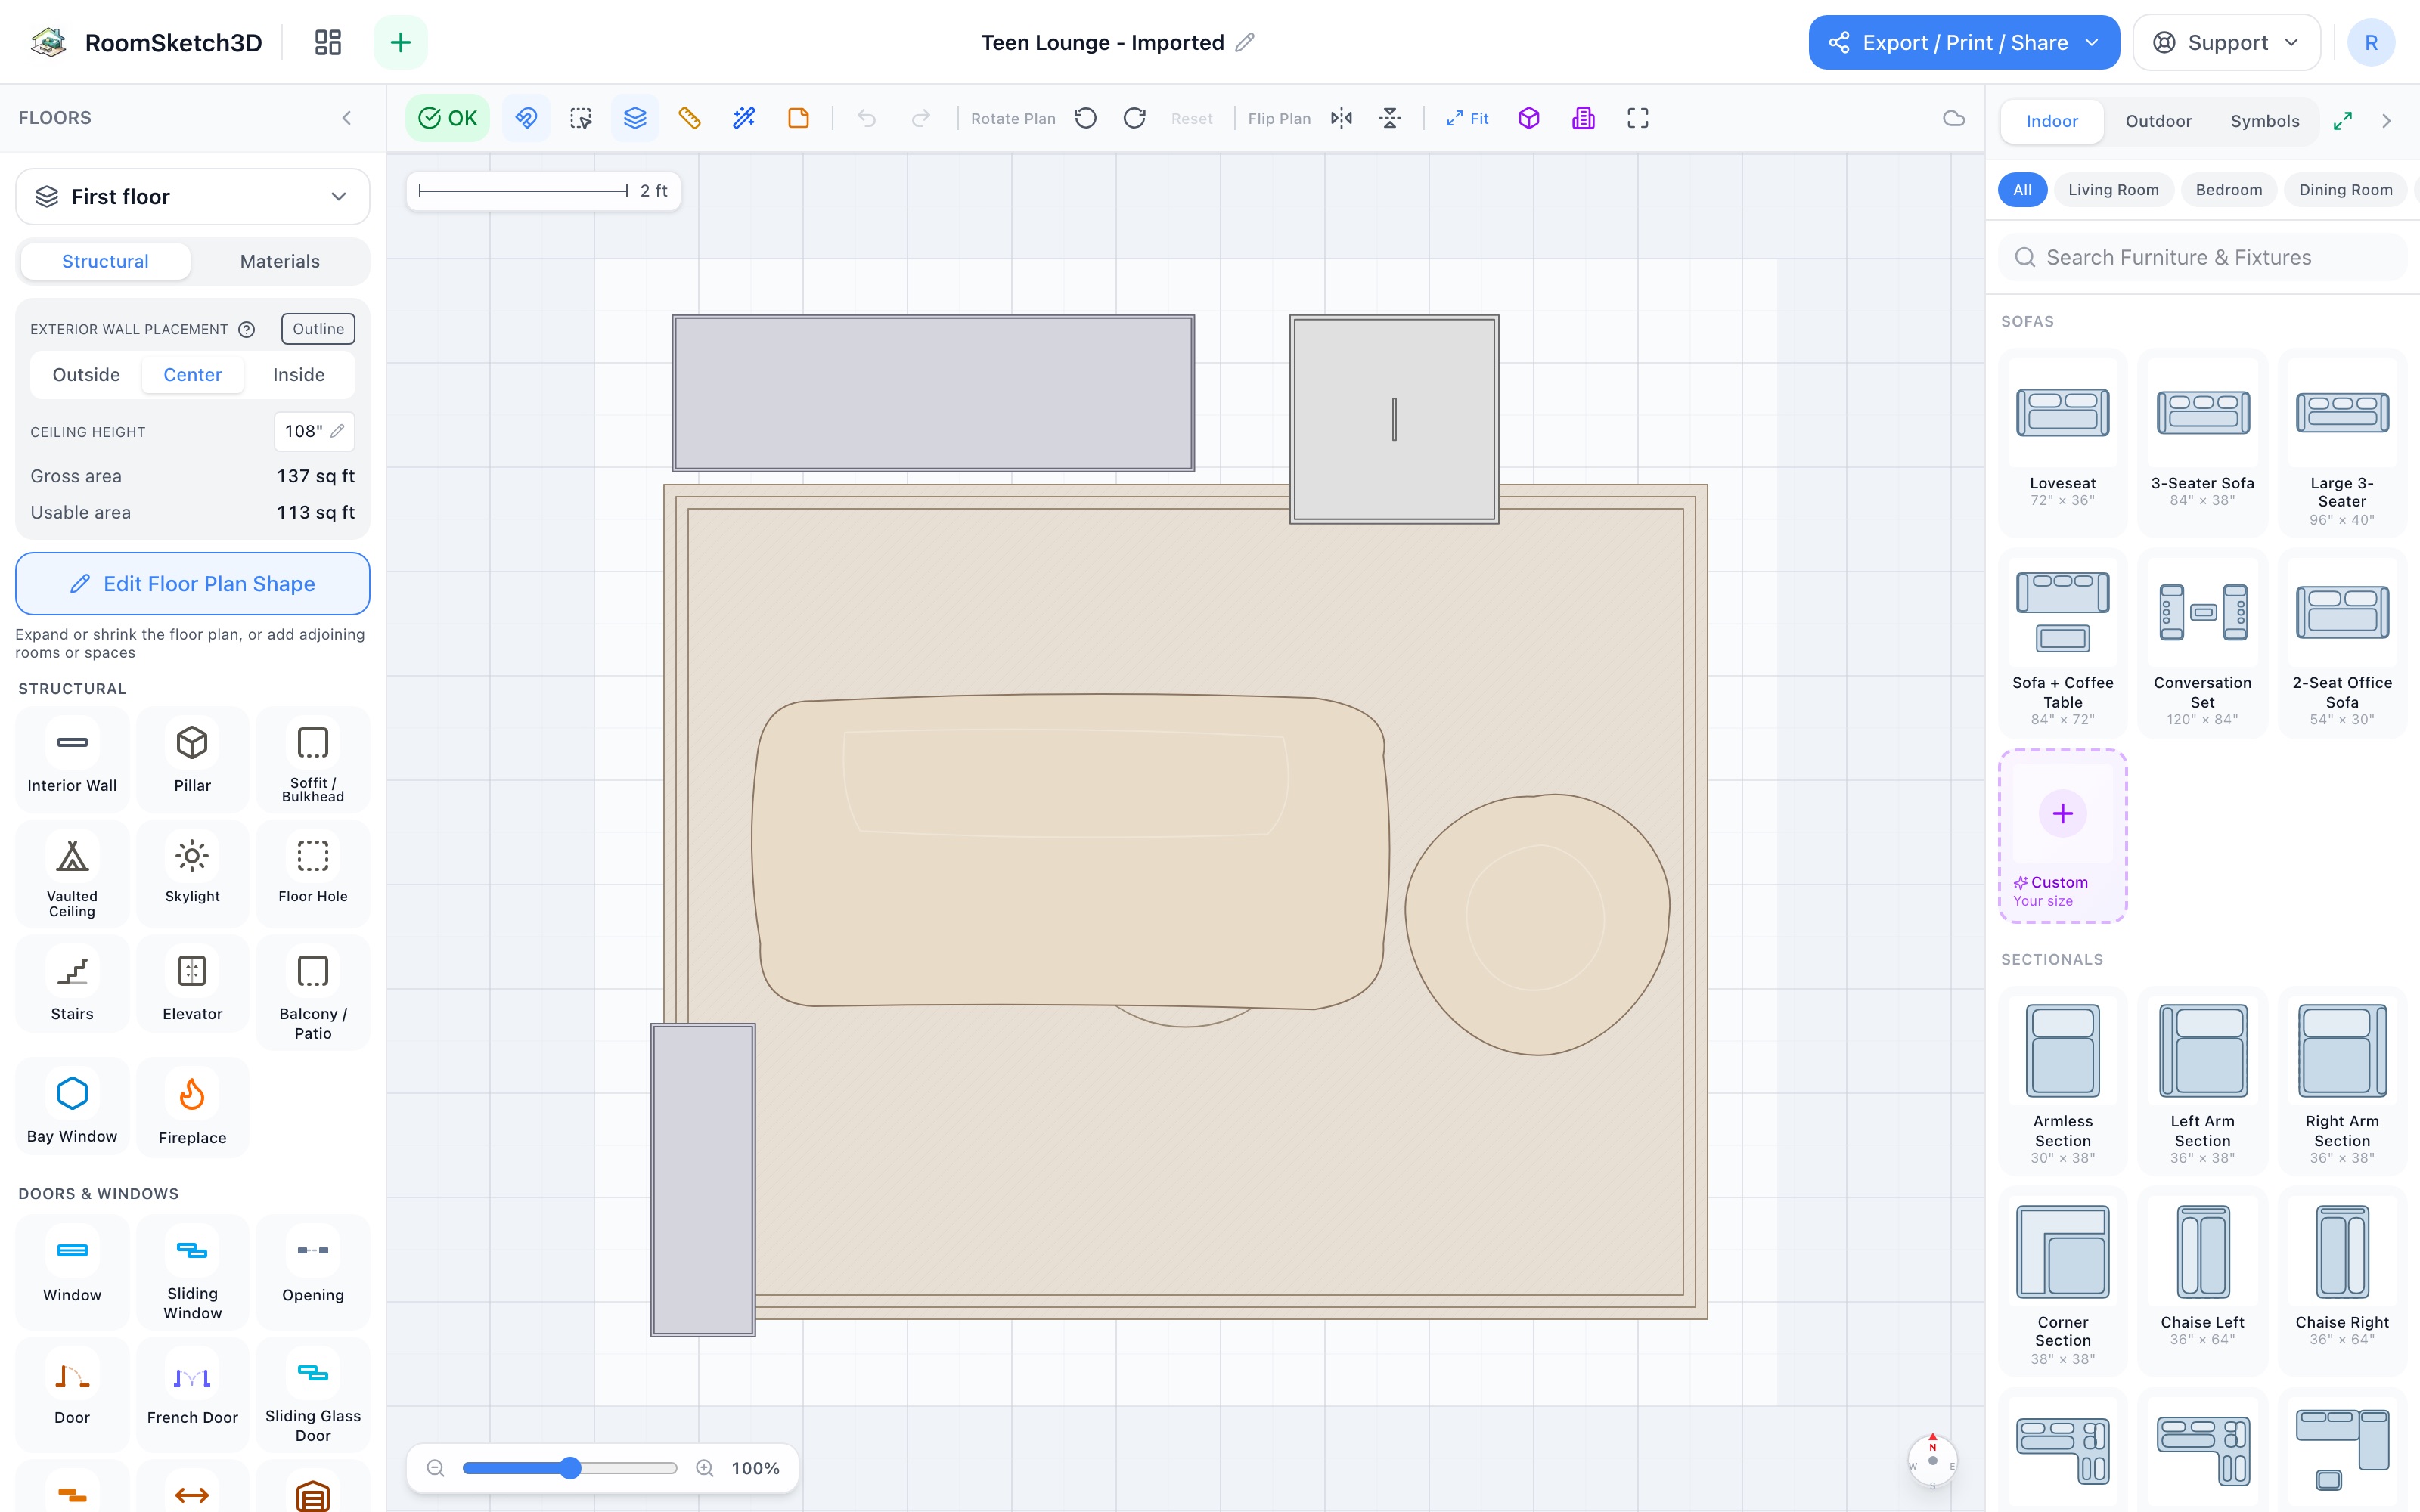Adjust the zoom slider handle
Image resolution: width=2420 pixels, height=1512 pixels.
tap(570, 1468)
